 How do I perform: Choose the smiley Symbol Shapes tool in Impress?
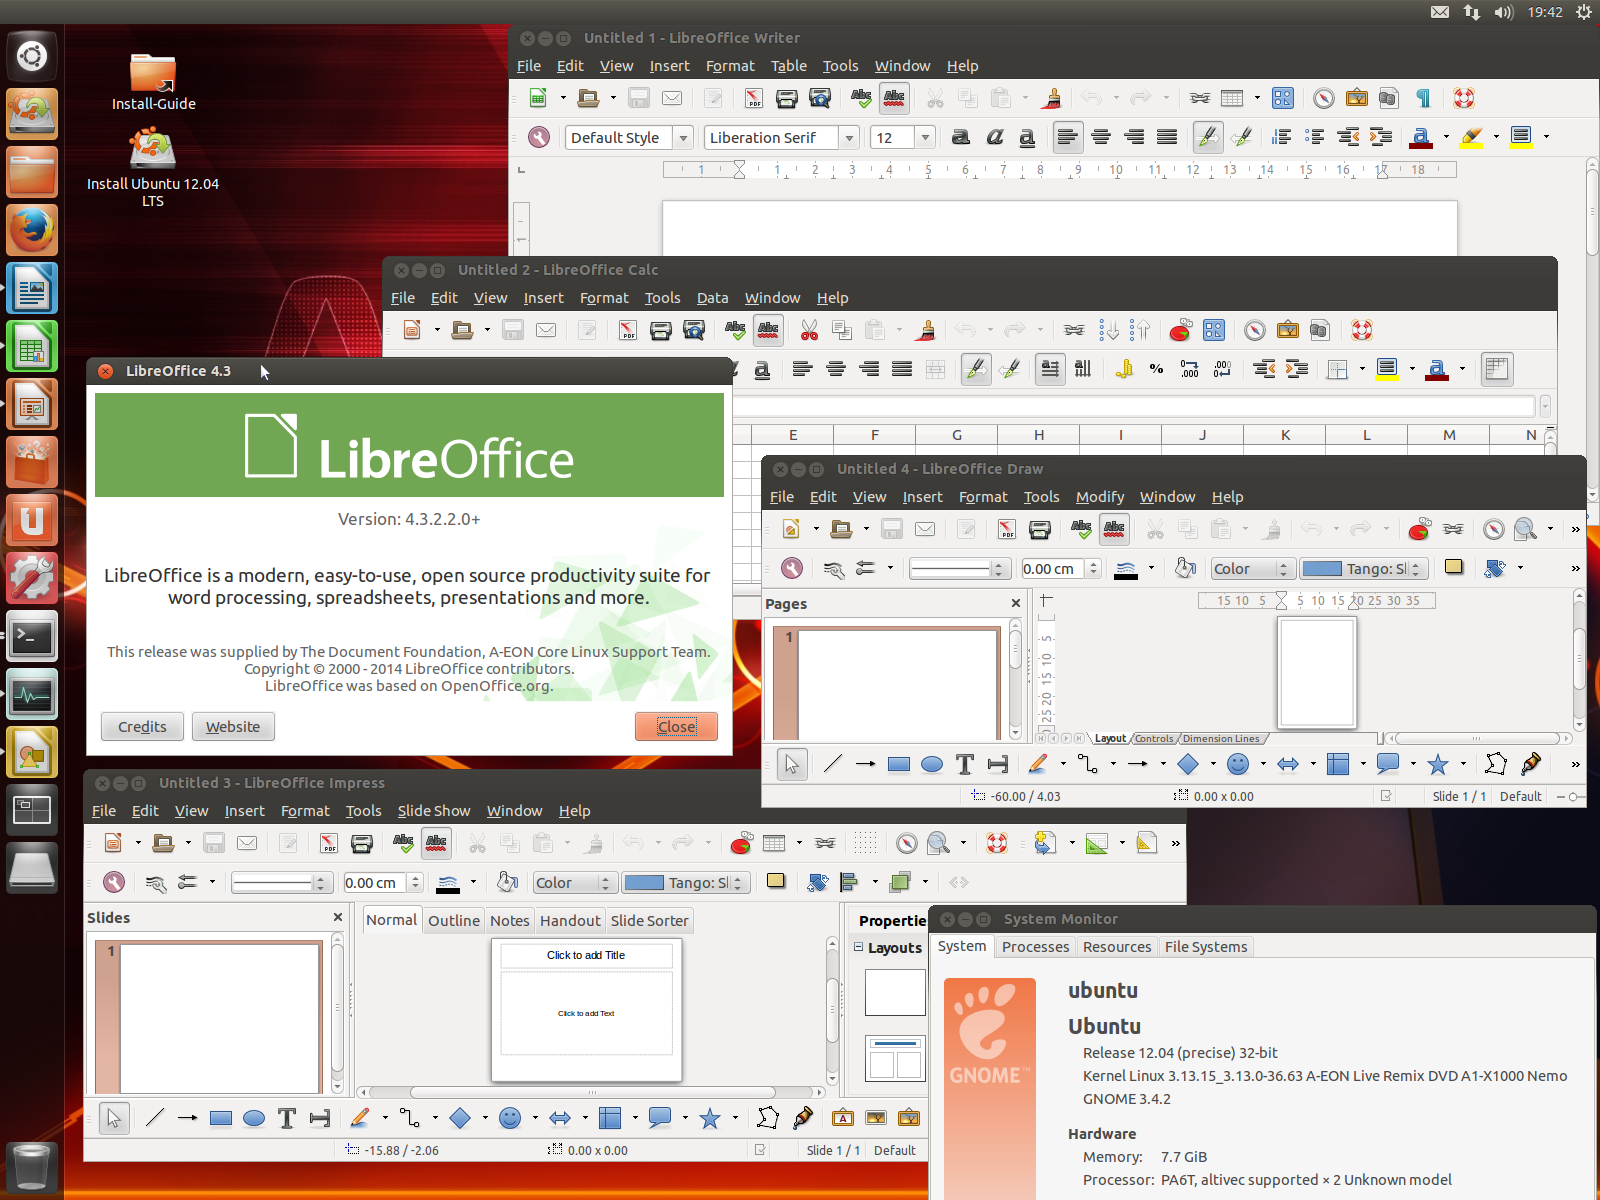click(x=510, y=1118)
